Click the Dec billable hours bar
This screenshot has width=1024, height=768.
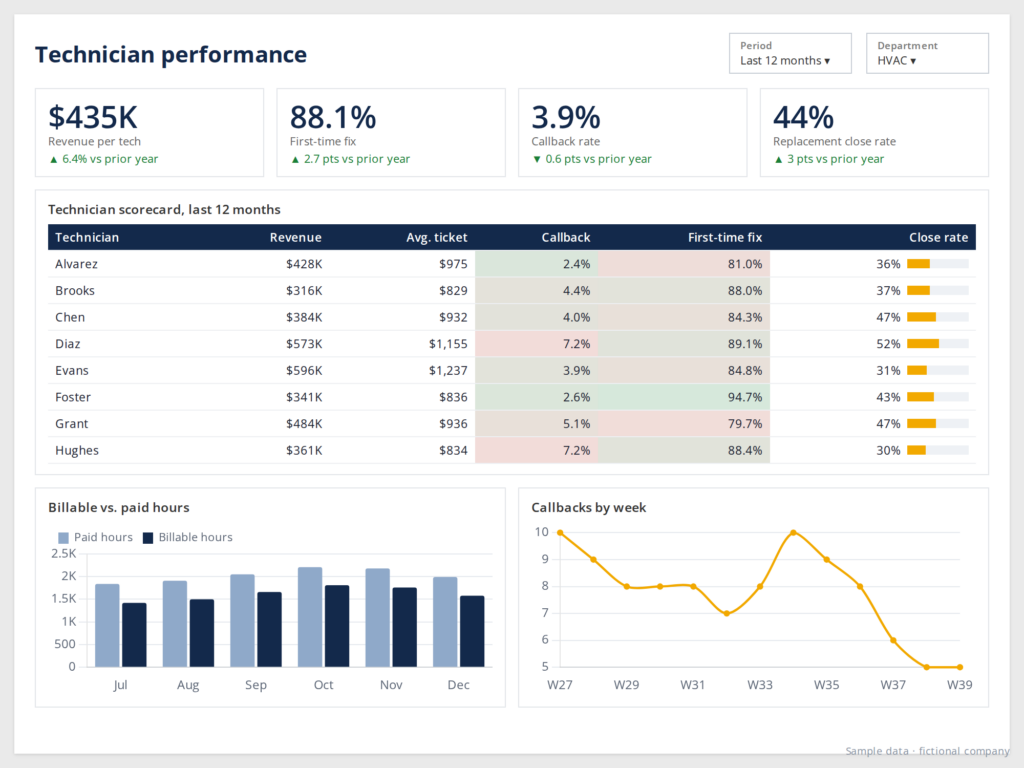pos(472,632)
